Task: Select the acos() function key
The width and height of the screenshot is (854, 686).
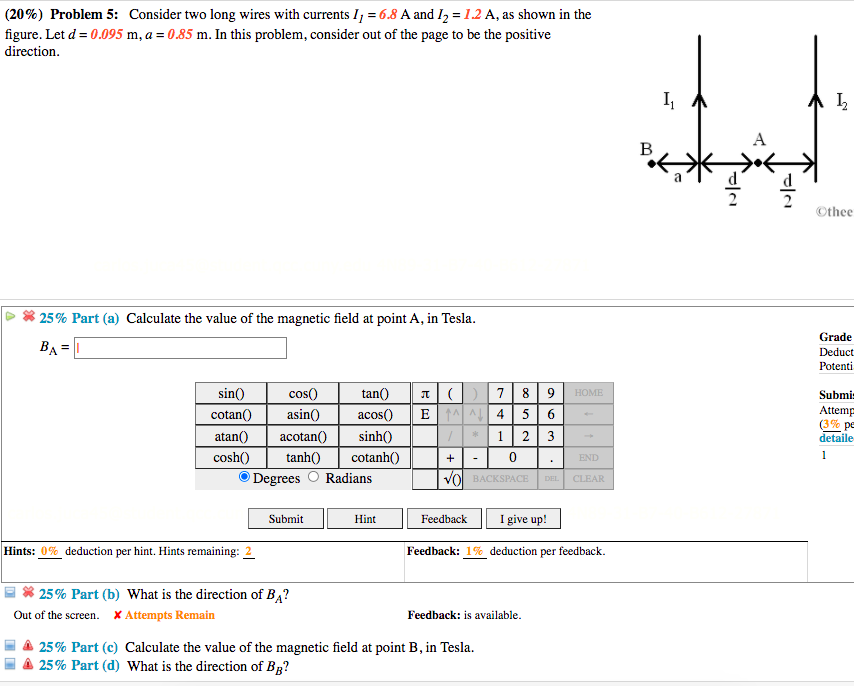Action: pos(375,414)
